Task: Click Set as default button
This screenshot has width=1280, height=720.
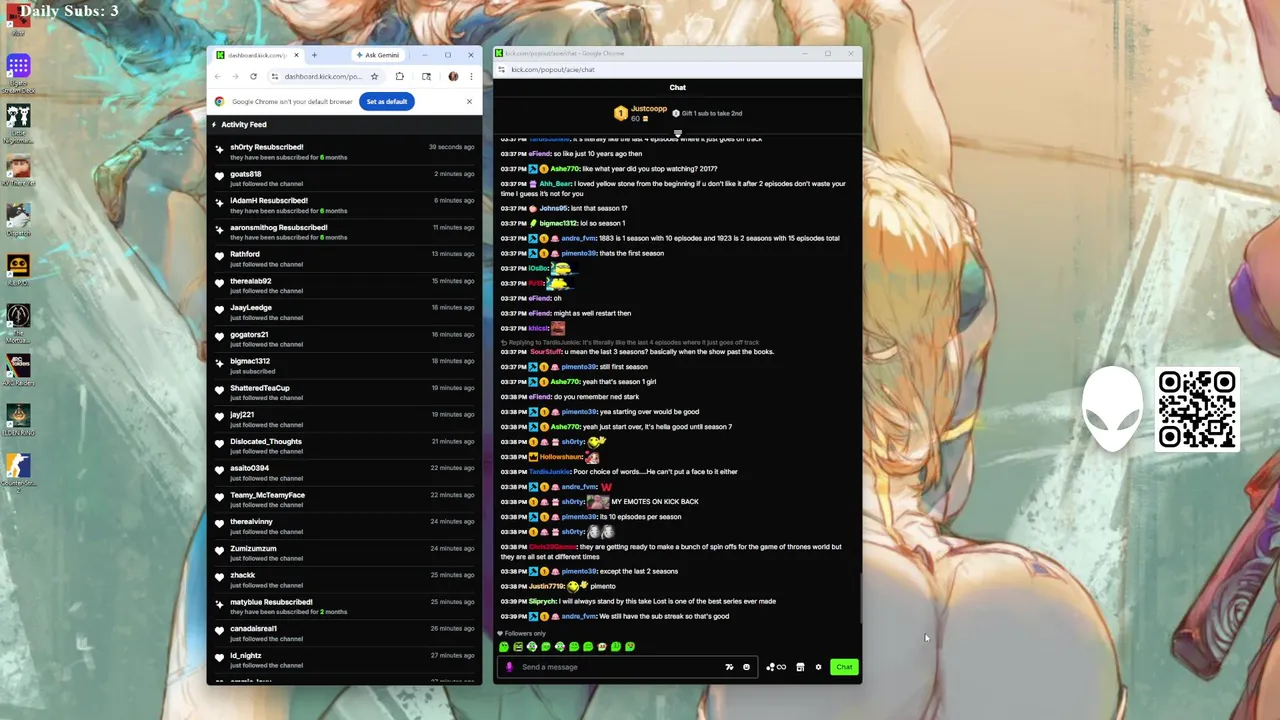Action: point(386,101)
